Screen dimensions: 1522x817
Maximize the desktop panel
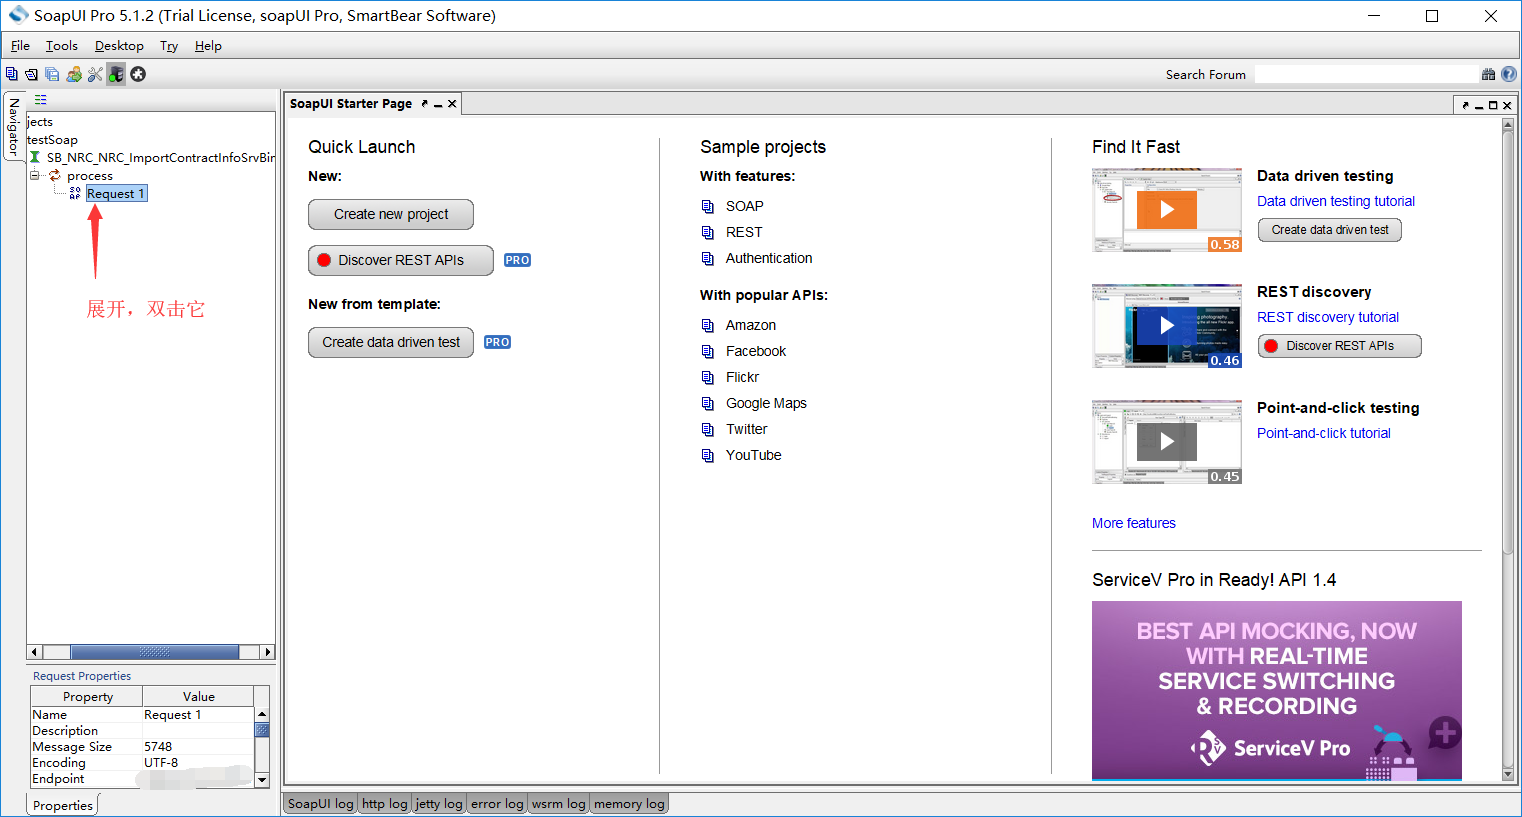[1493, 105]
